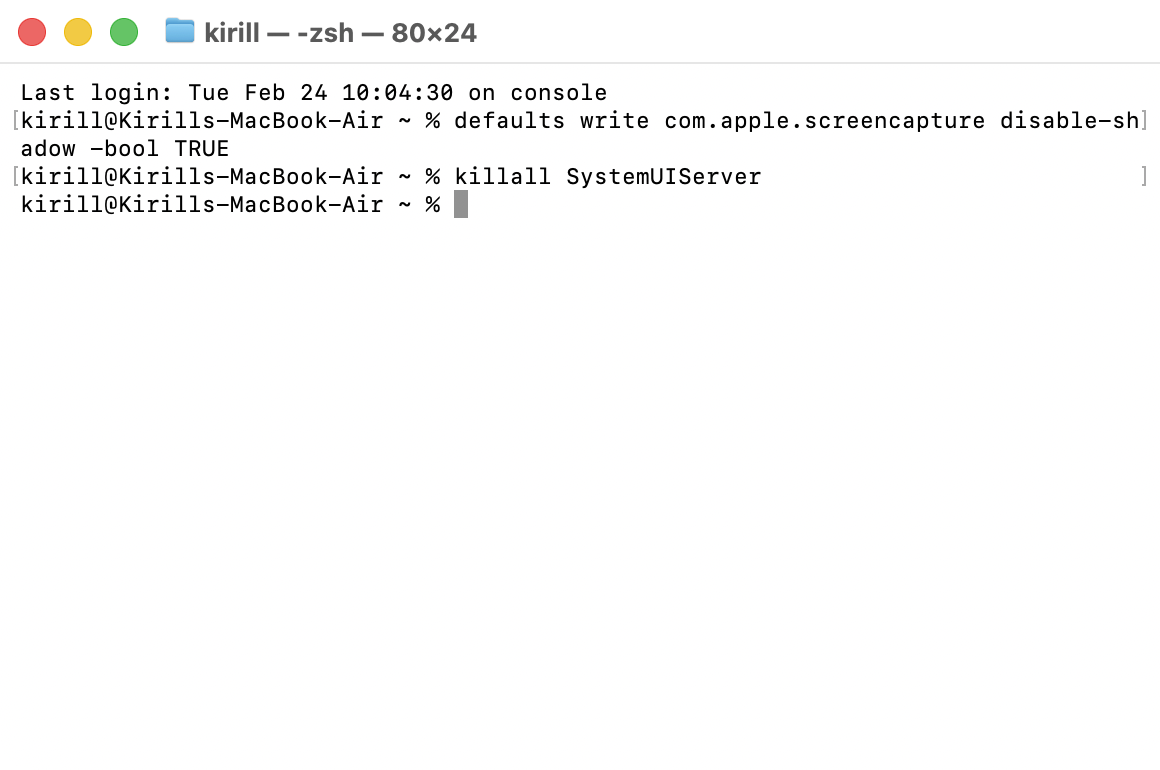Click the empty terminal area below the prompt
Image resolution: width=1160 pixels, height=770 pixels.
click(580, 450)
